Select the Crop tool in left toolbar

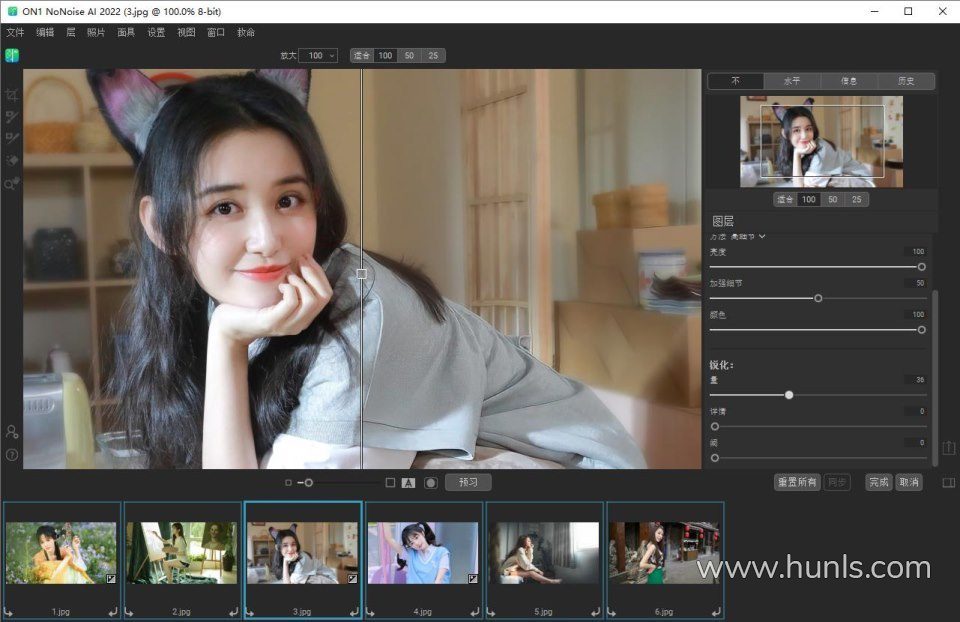point(12,95)
